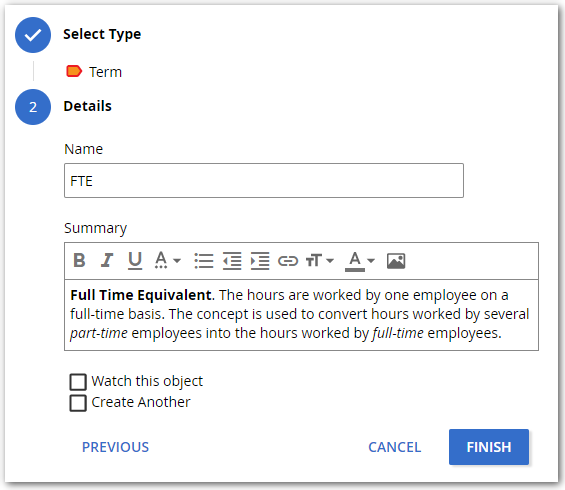Insert an image into the Summary
The image size is (565, 490).
click(x=396, y=261)
